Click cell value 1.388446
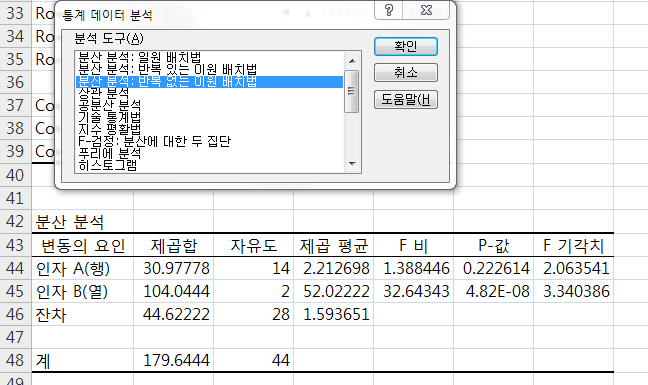The width and height of the screenshot is (648, 385). click(x=413, y=269)
